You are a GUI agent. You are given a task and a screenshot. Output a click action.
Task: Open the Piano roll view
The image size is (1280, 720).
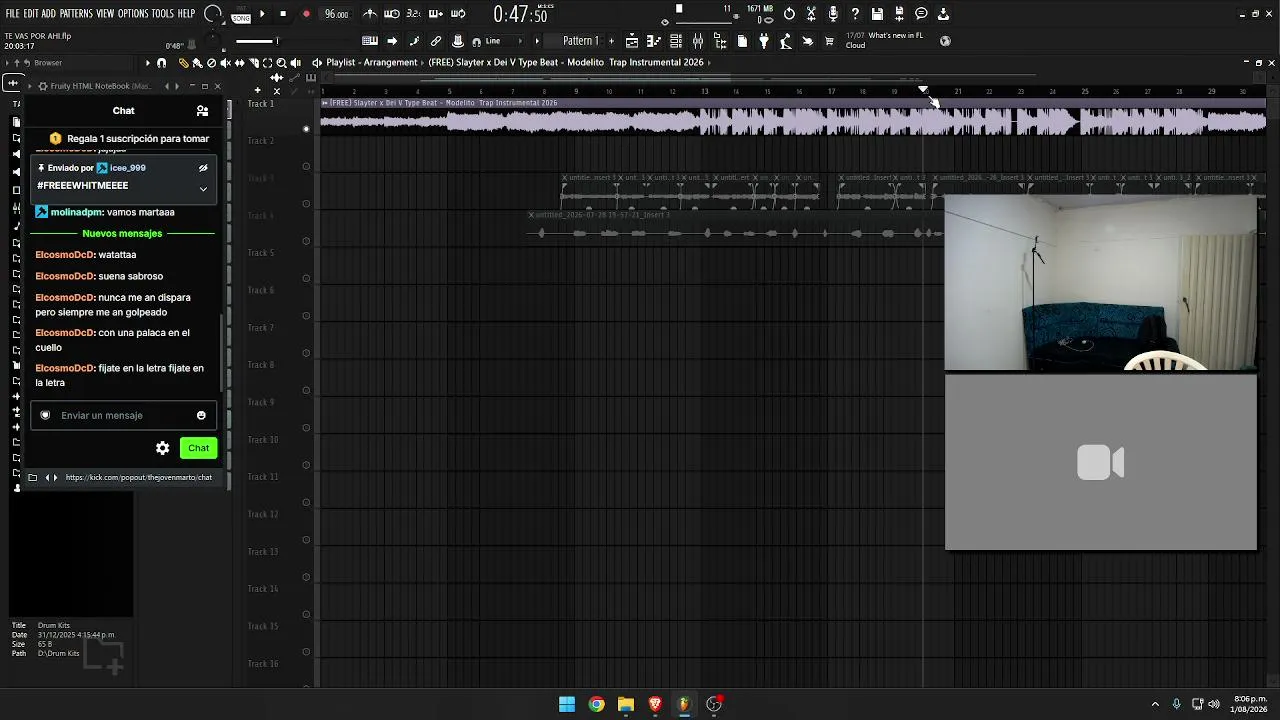coord(654,41)
